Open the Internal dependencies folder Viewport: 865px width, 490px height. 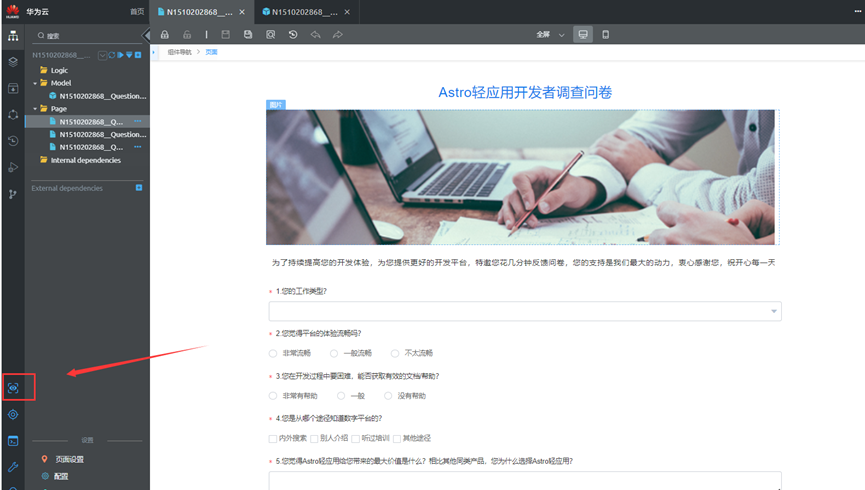(86, 160)
